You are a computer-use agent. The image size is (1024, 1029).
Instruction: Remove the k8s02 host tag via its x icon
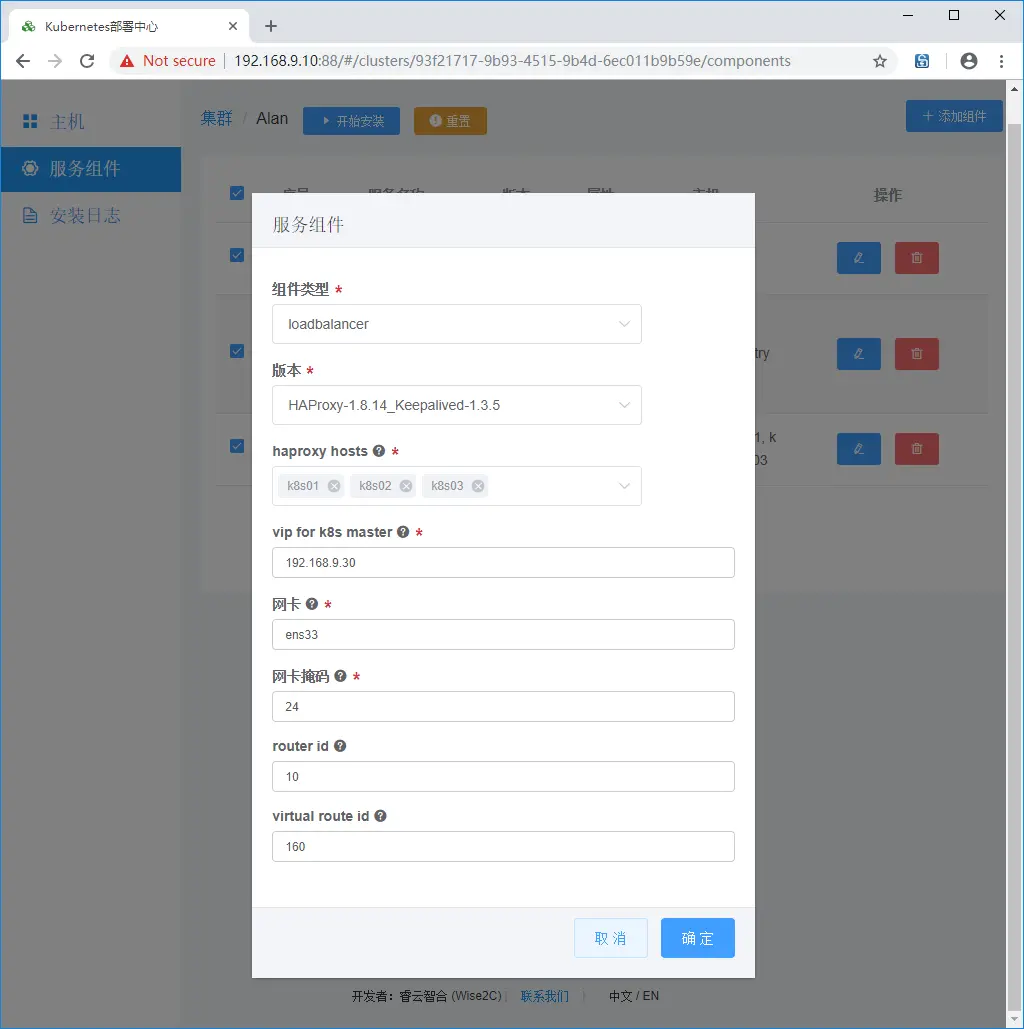click(406, 486)
